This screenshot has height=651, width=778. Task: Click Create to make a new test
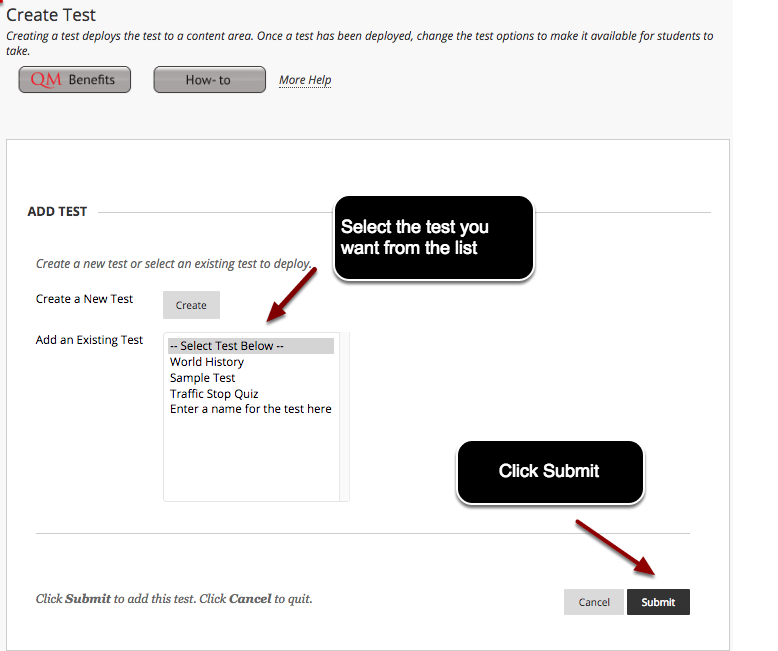[191, 305]
